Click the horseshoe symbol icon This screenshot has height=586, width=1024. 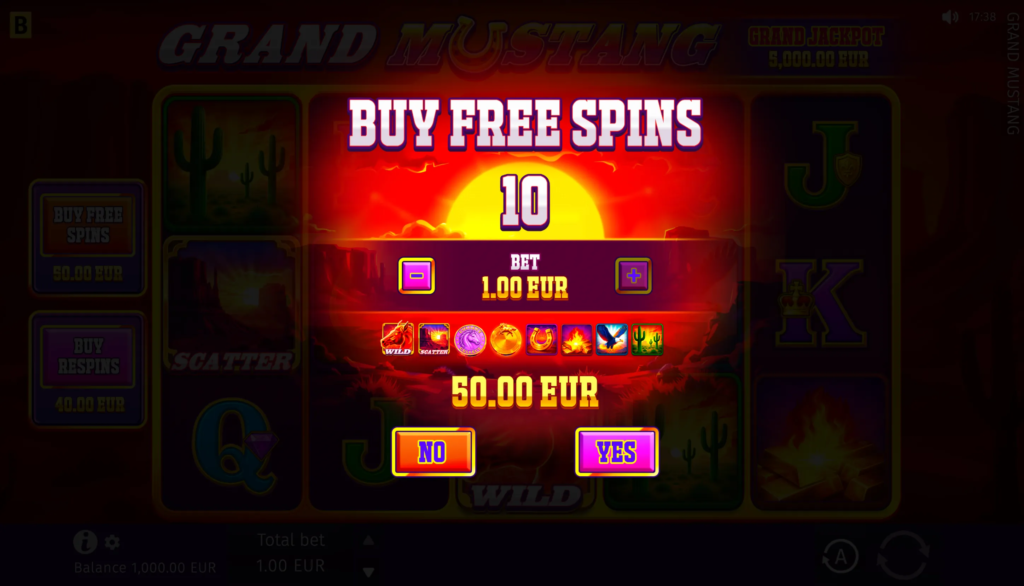click(x=541, y=340)
